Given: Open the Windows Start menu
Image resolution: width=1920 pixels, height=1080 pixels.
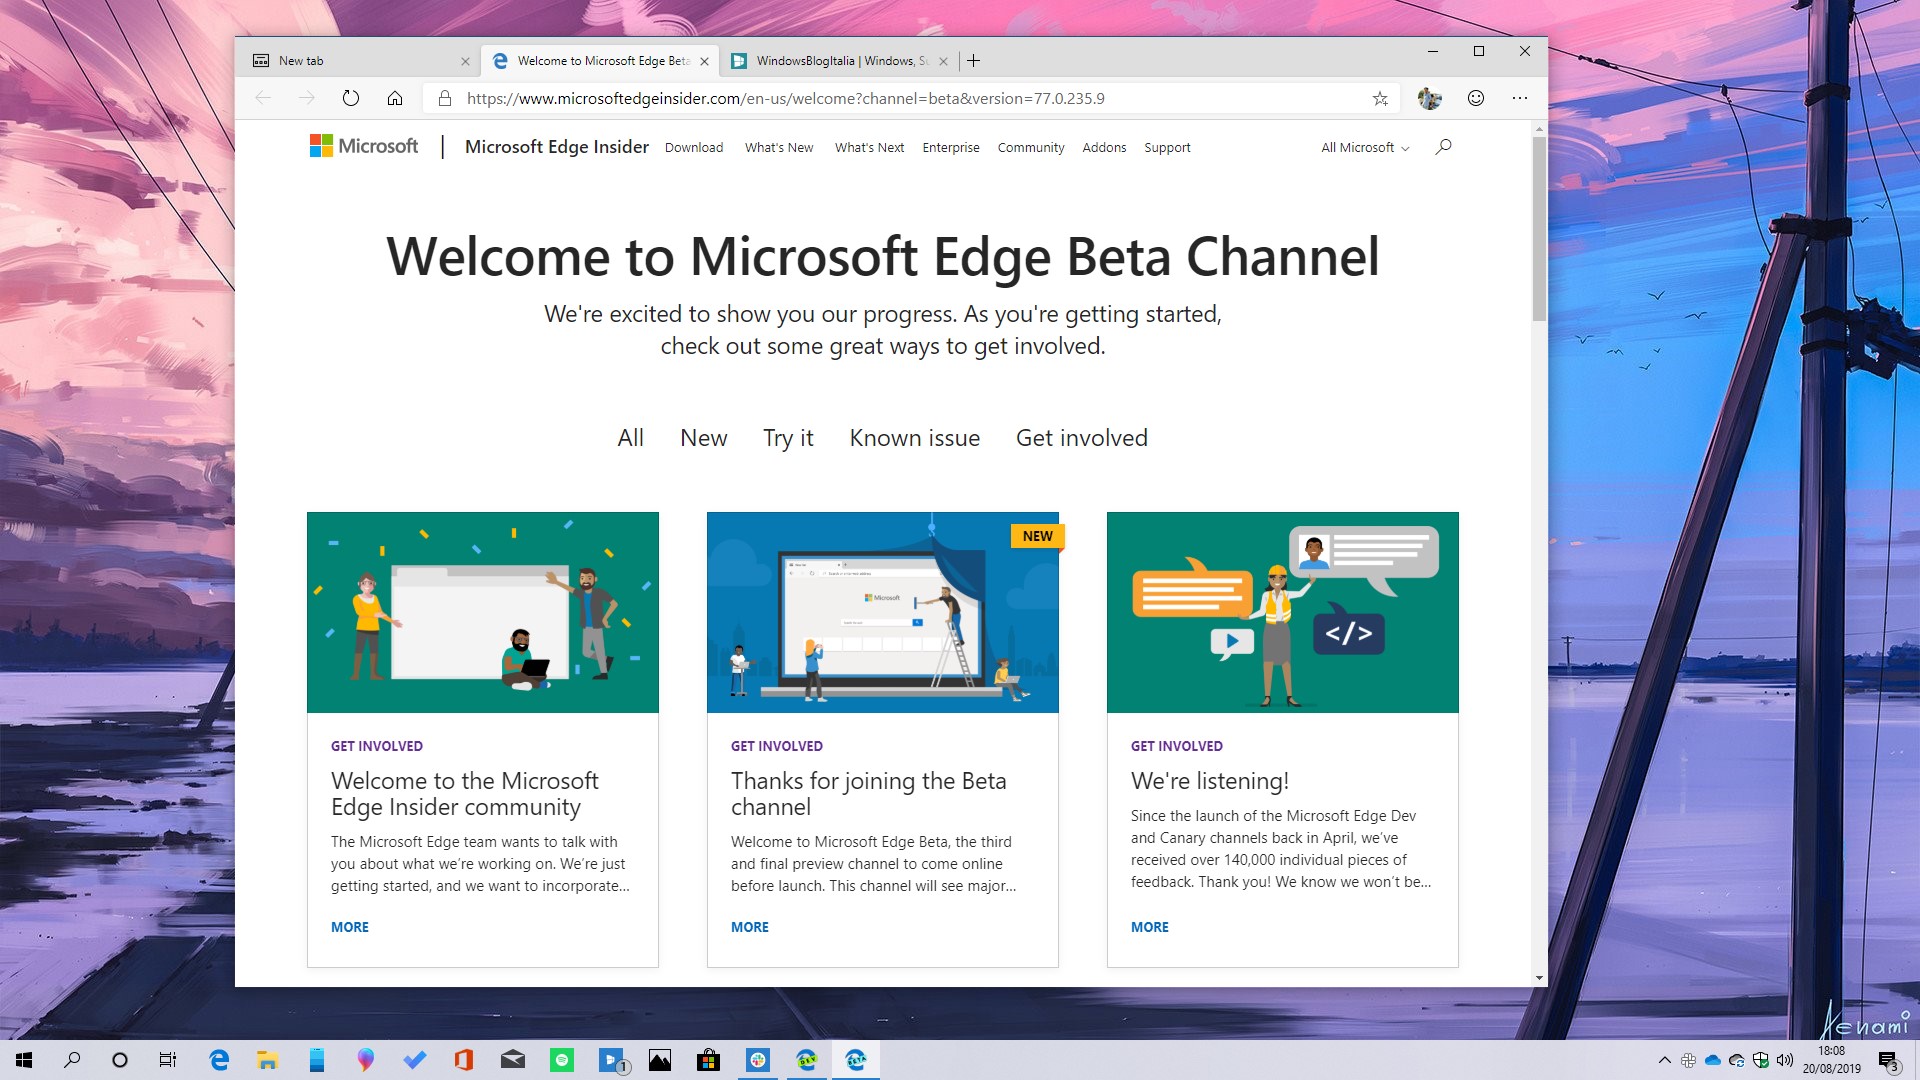Looking at the screenshot, I should [x=24, y=1060].
